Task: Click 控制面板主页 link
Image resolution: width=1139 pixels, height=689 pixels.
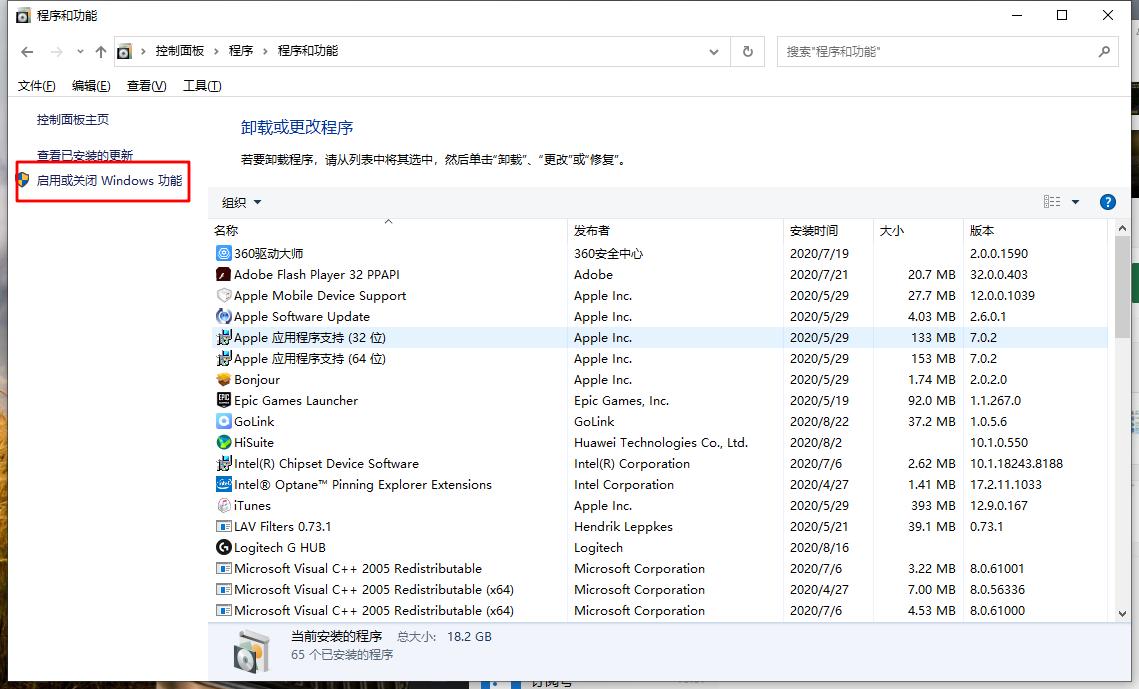Action: [73, 120]
